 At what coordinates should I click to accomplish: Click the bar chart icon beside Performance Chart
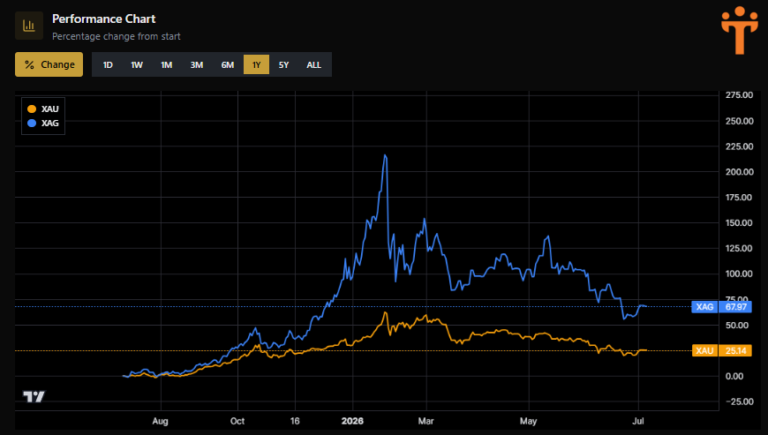click(x=29, y=25)
